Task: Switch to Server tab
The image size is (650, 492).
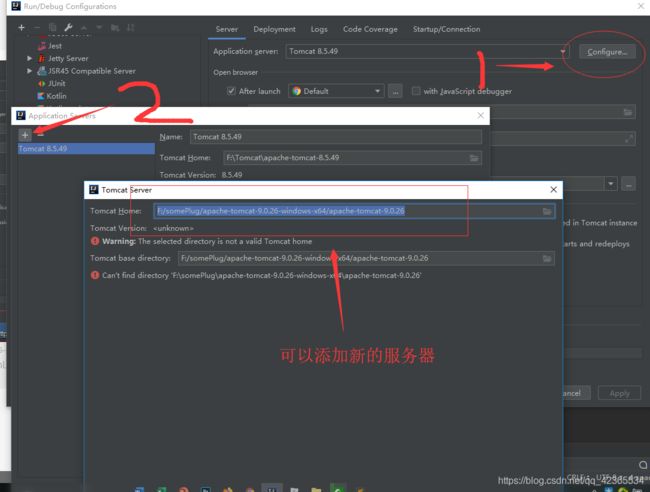Action: point(227,29)
